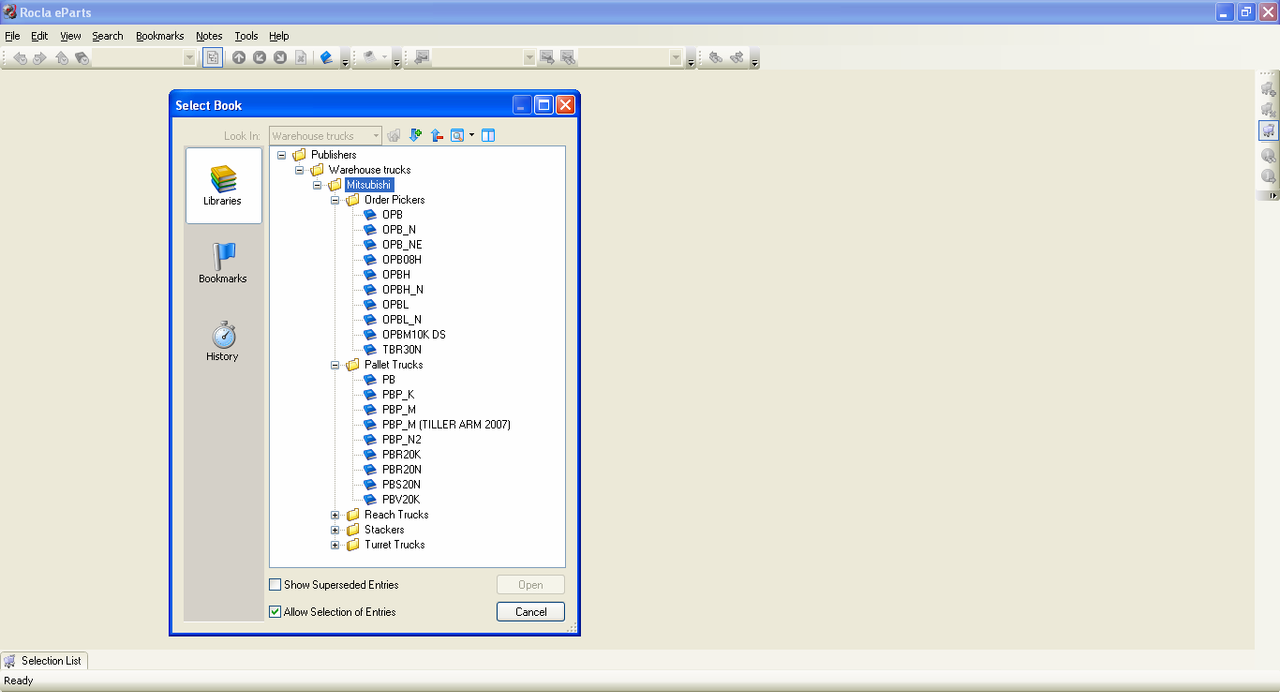Select the OPBL_N book entry
This screenshot has width=1280, height=692.
click(401, 320)
